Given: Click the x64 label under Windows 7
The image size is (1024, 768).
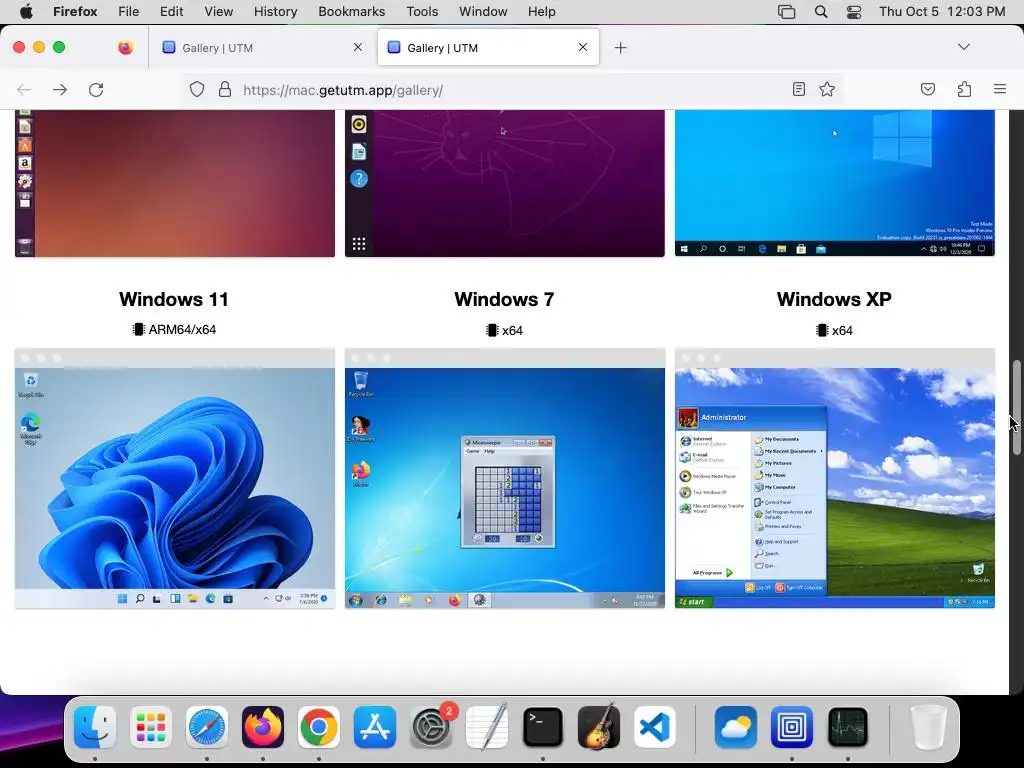Looking at the screenshot, I should 504,330.
